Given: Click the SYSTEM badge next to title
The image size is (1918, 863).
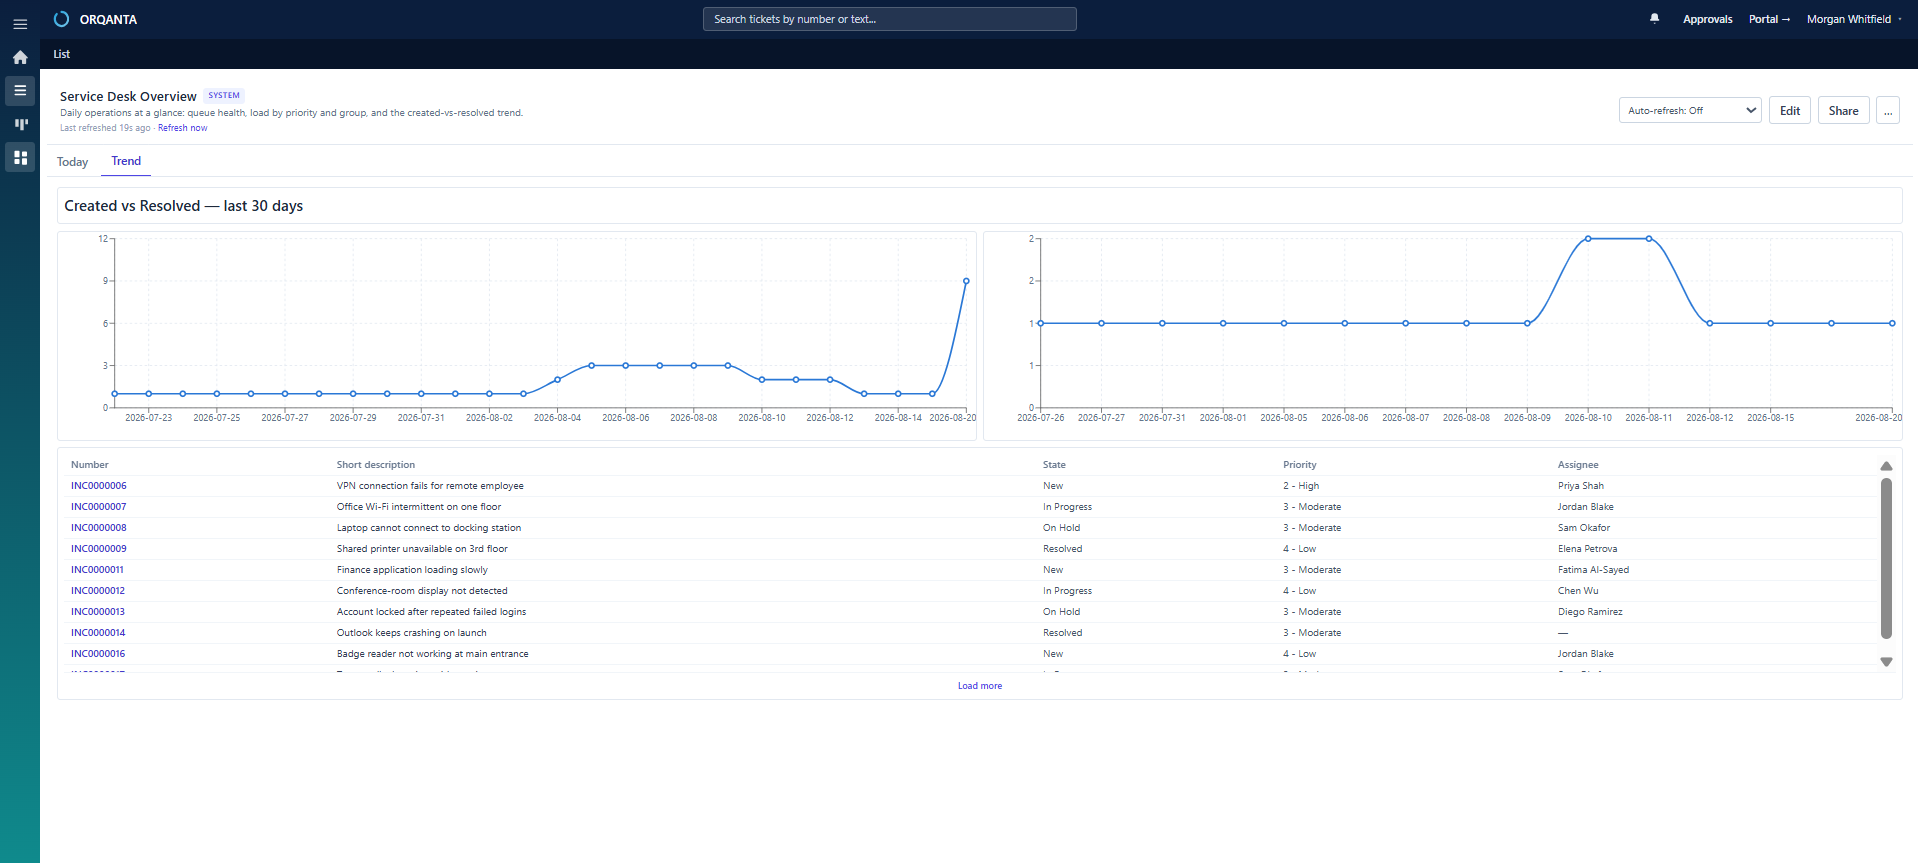Looking at the screenshot, I should pyautogui.click(x=224, y=96).
